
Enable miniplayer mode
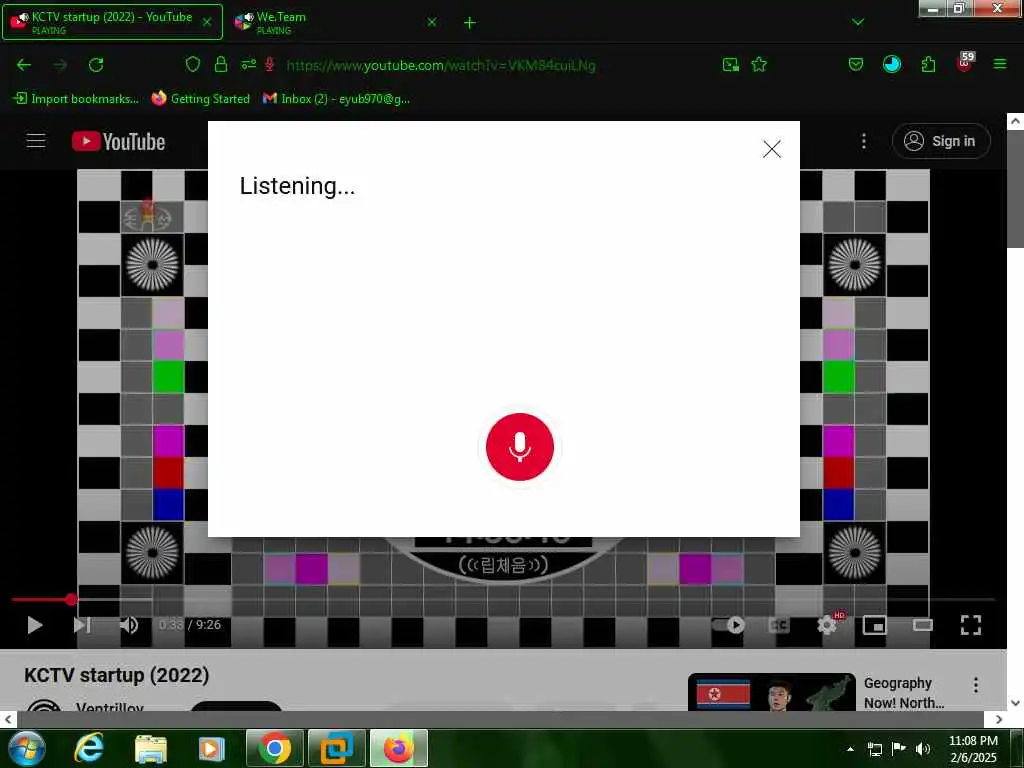[x=874, y=625]
